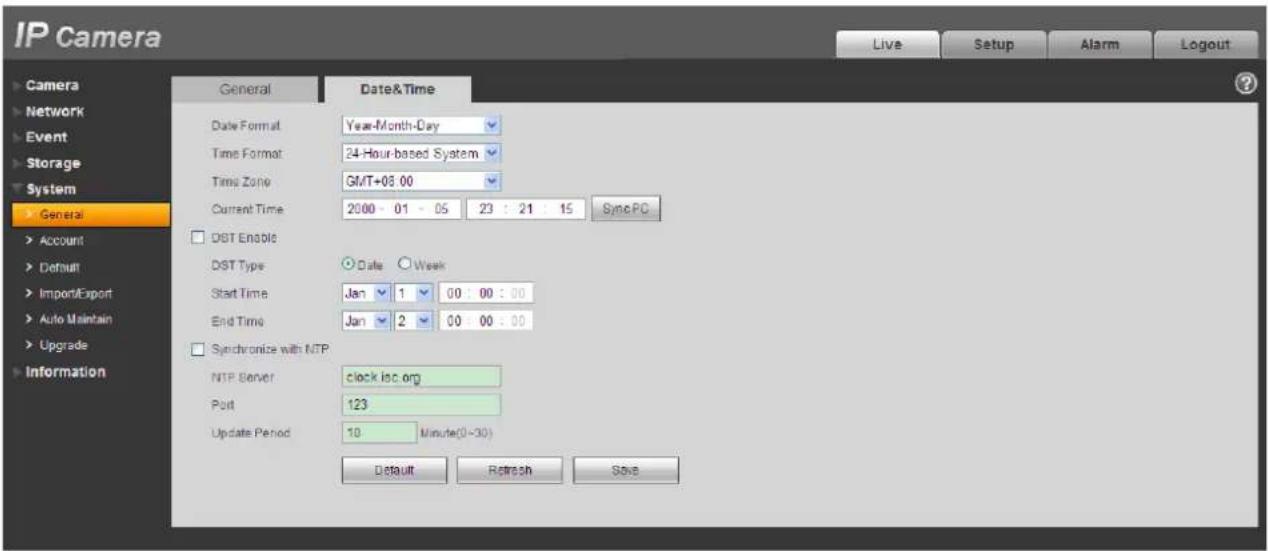Click the Current Time date field
1268x551 pixels.
coord(402,210)
